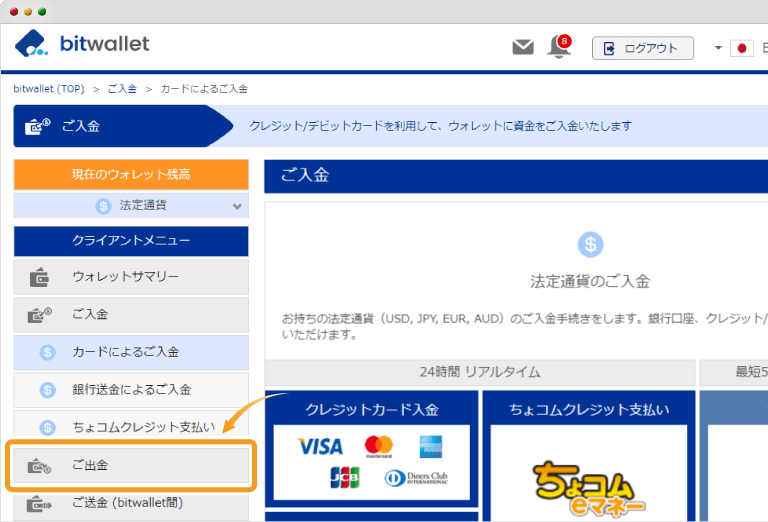Click the 法定通貨のご入金 heading

590,282
